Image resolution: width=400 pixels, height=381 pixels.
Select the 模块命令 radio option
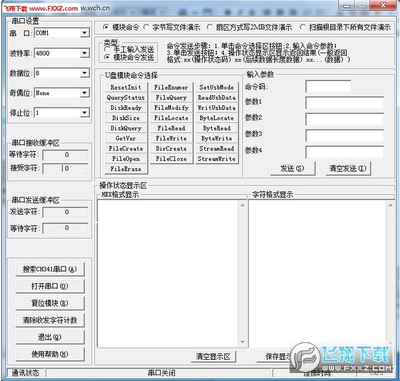coord(106,27)
